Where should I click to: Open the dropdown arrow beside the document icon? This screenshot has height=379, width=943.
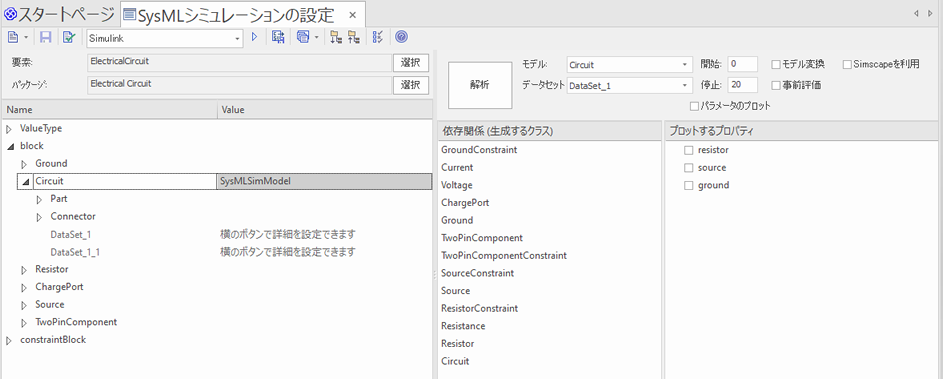(x=26, y=37)
